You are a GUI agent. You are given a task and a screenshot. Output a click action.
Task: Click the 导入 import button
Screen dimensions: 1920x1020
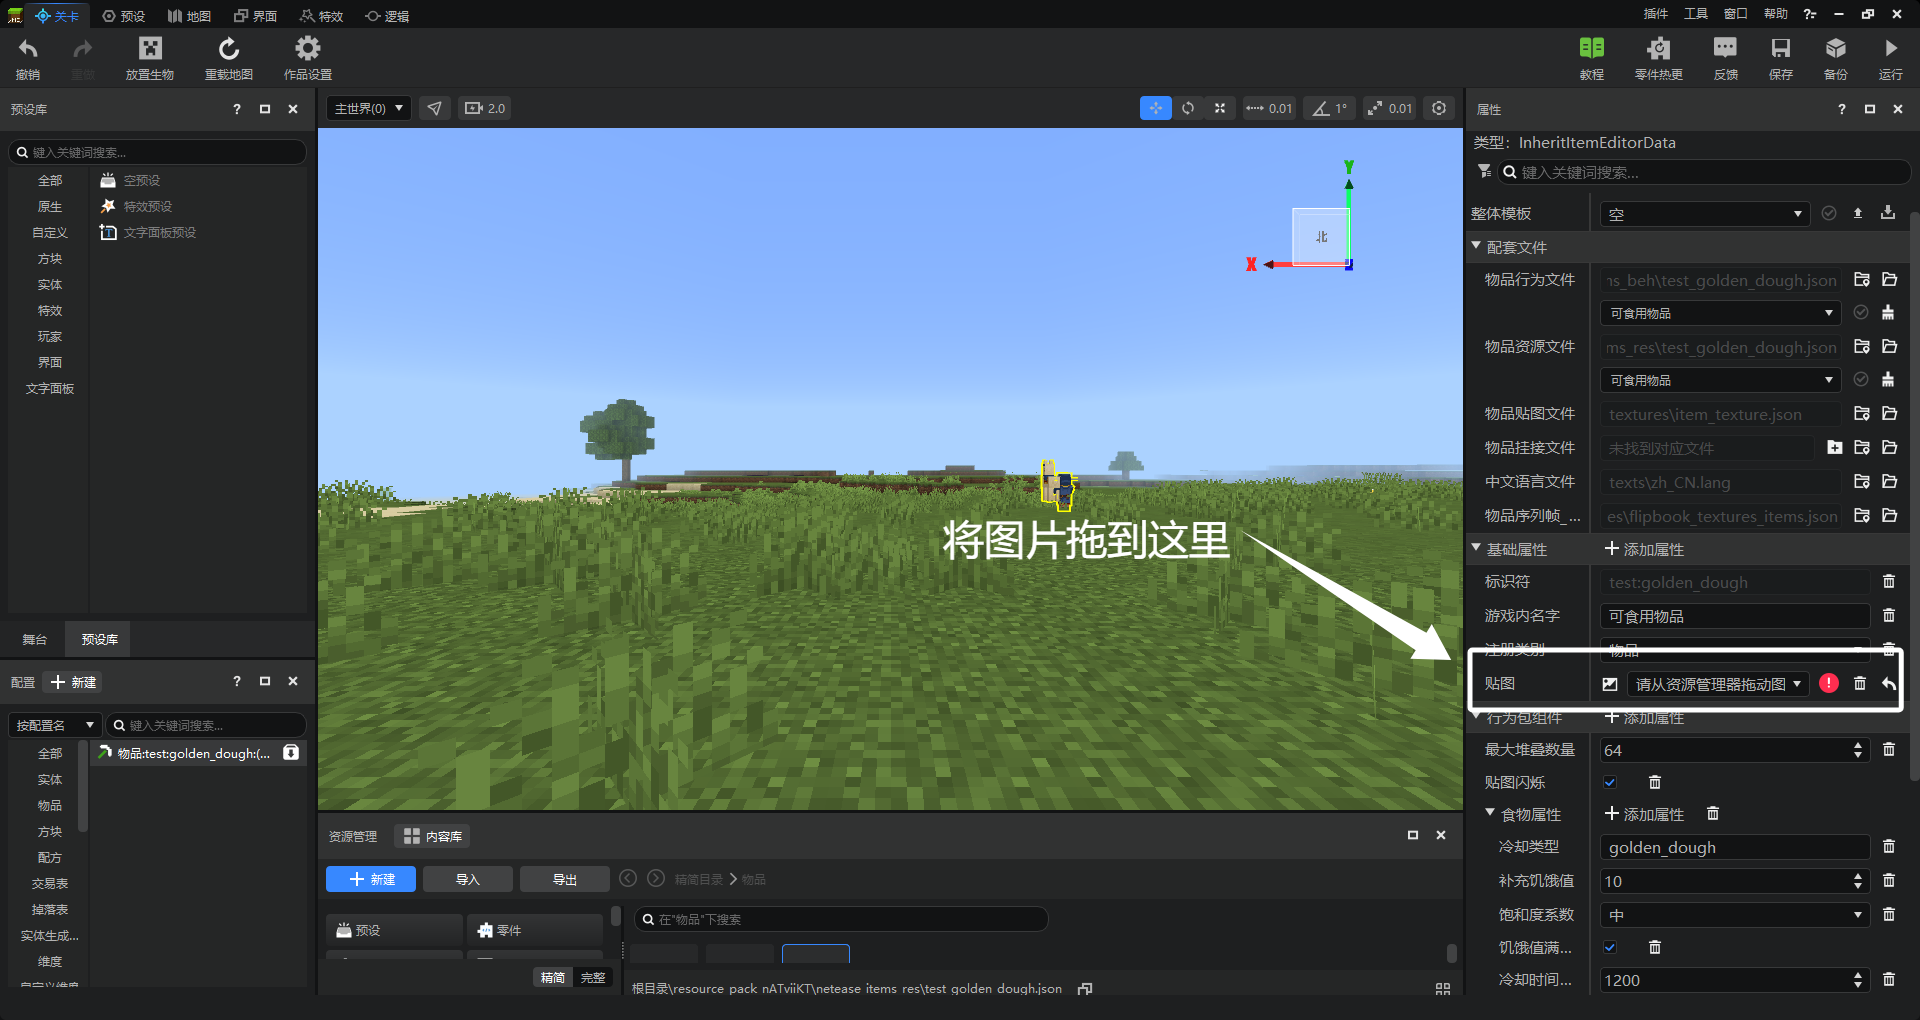468,879
